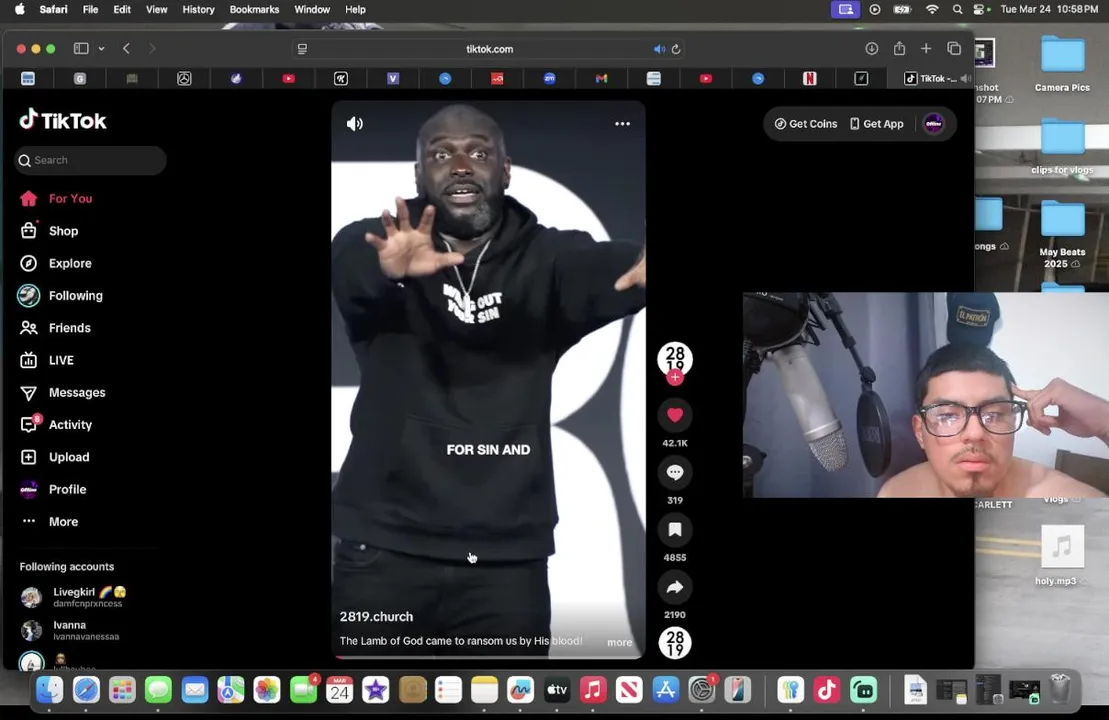Click the tiktok.com address bar
The width and height of the screenshot is (1109, 720).
point(489,49)
